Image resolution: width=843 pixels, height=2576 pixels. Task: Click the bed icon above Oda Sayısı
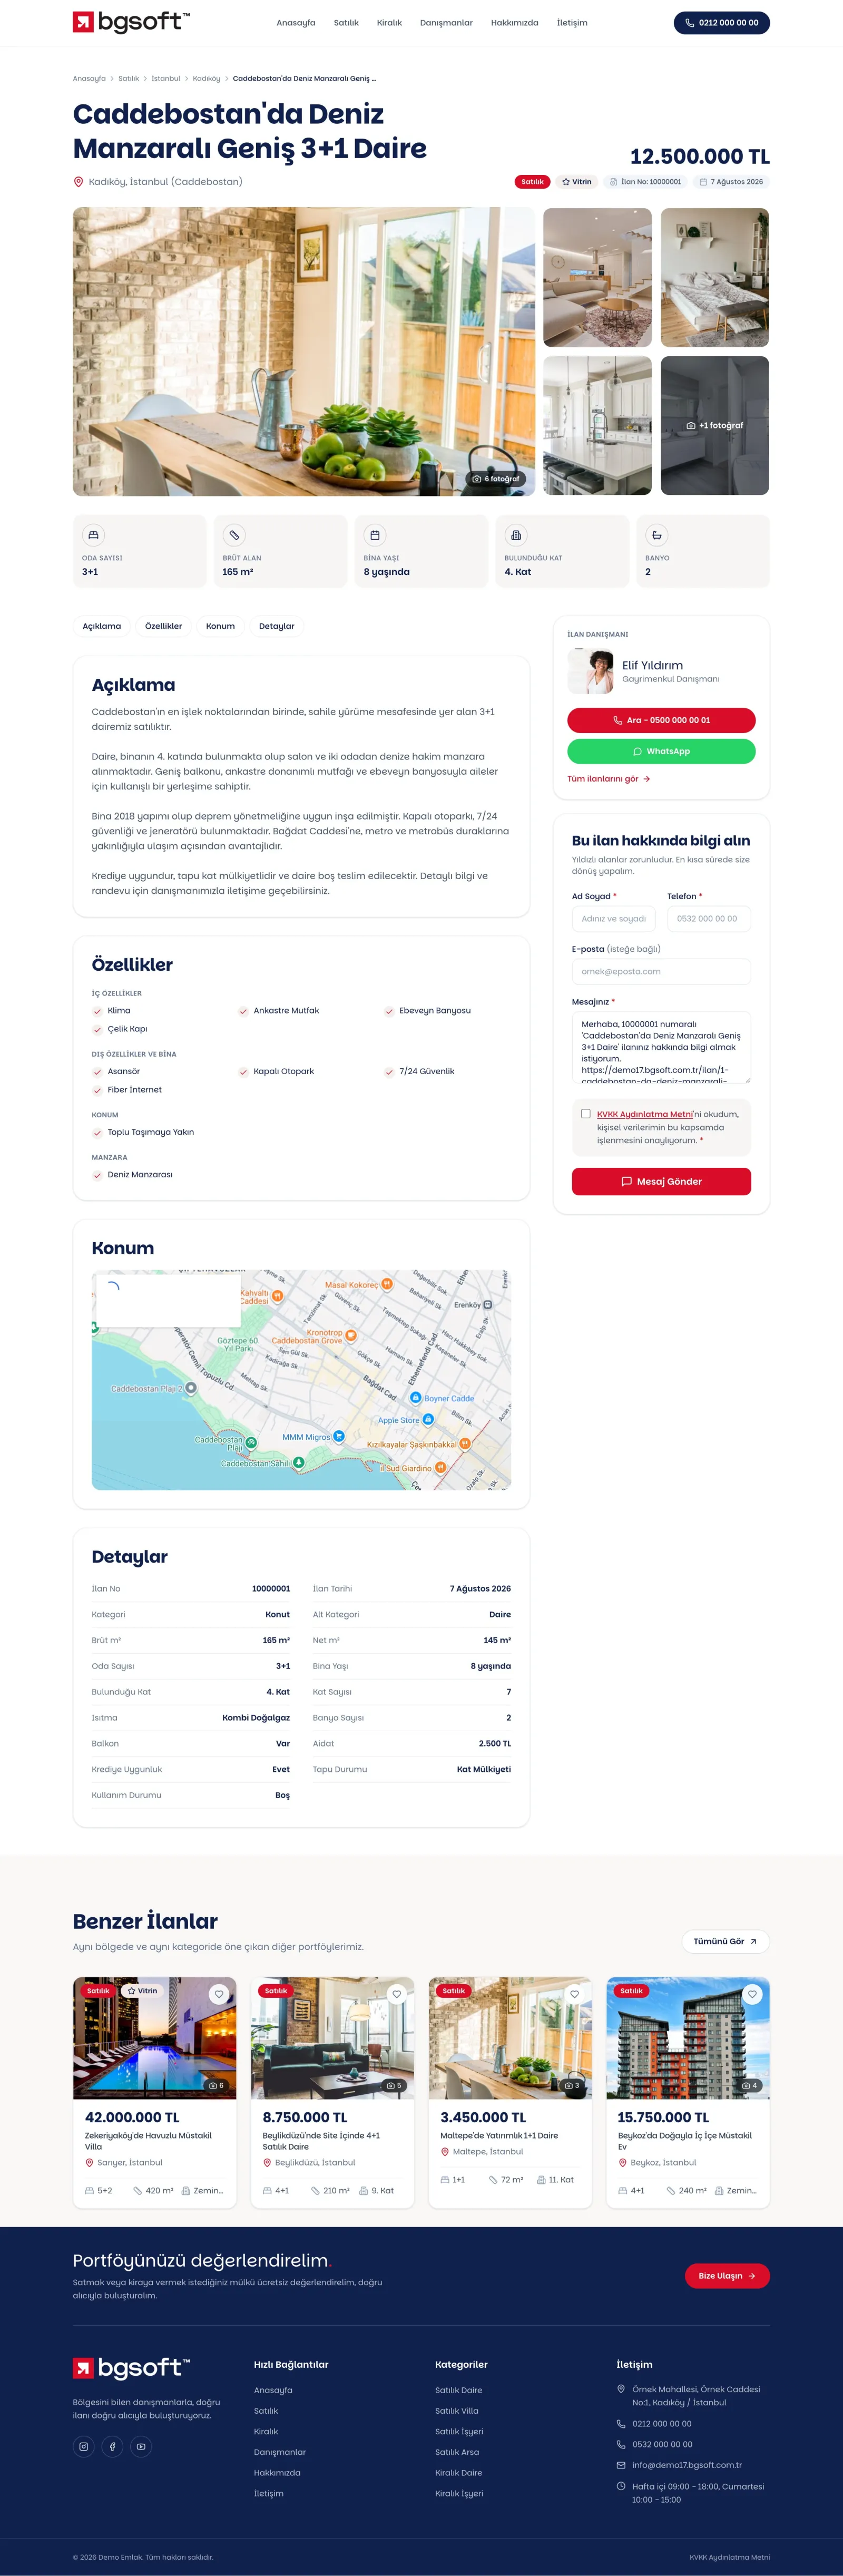pyautogui.click(x=93, y=535)
